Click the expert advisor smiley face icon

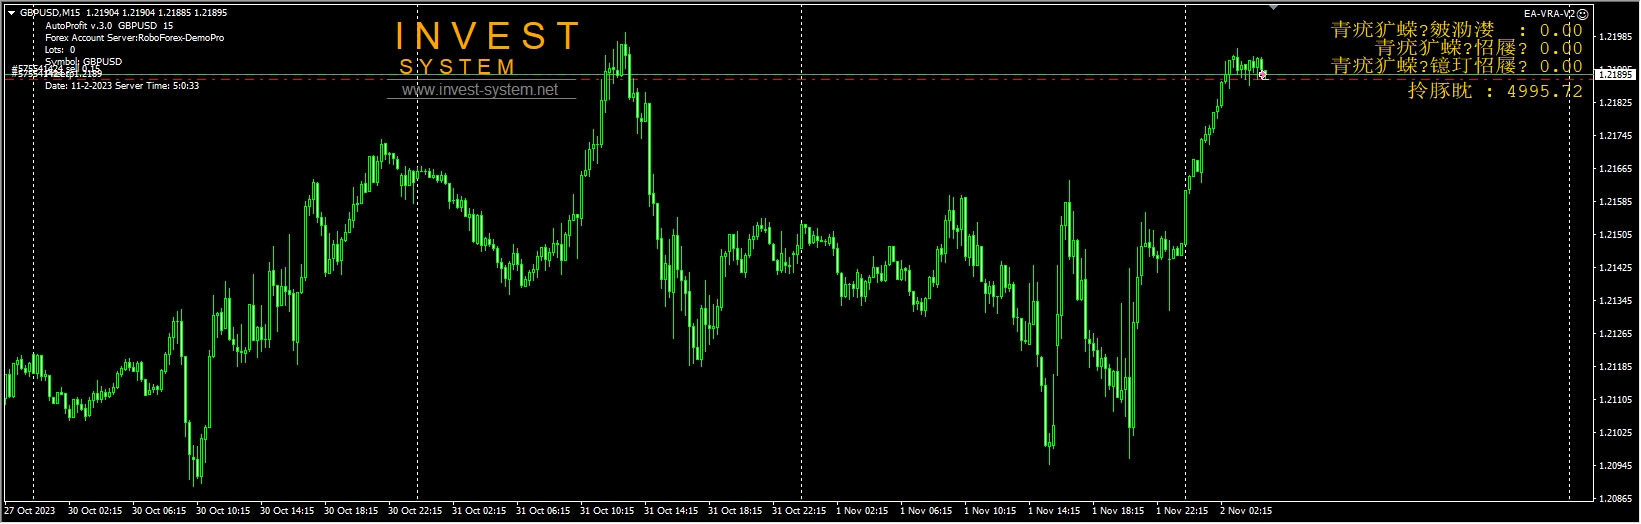(1582, 14)
